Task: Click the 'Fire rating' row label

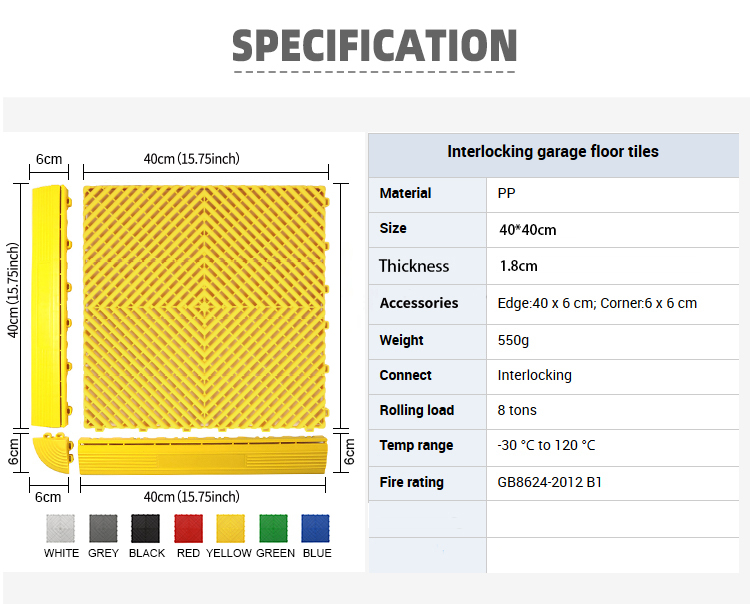Action: 411,483
